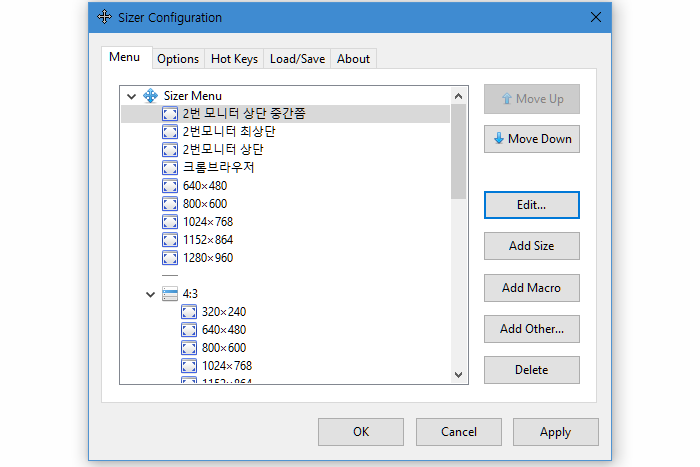Click size icon beside 640×480 under 4:3
700x467 pixels.
[189, 330]
